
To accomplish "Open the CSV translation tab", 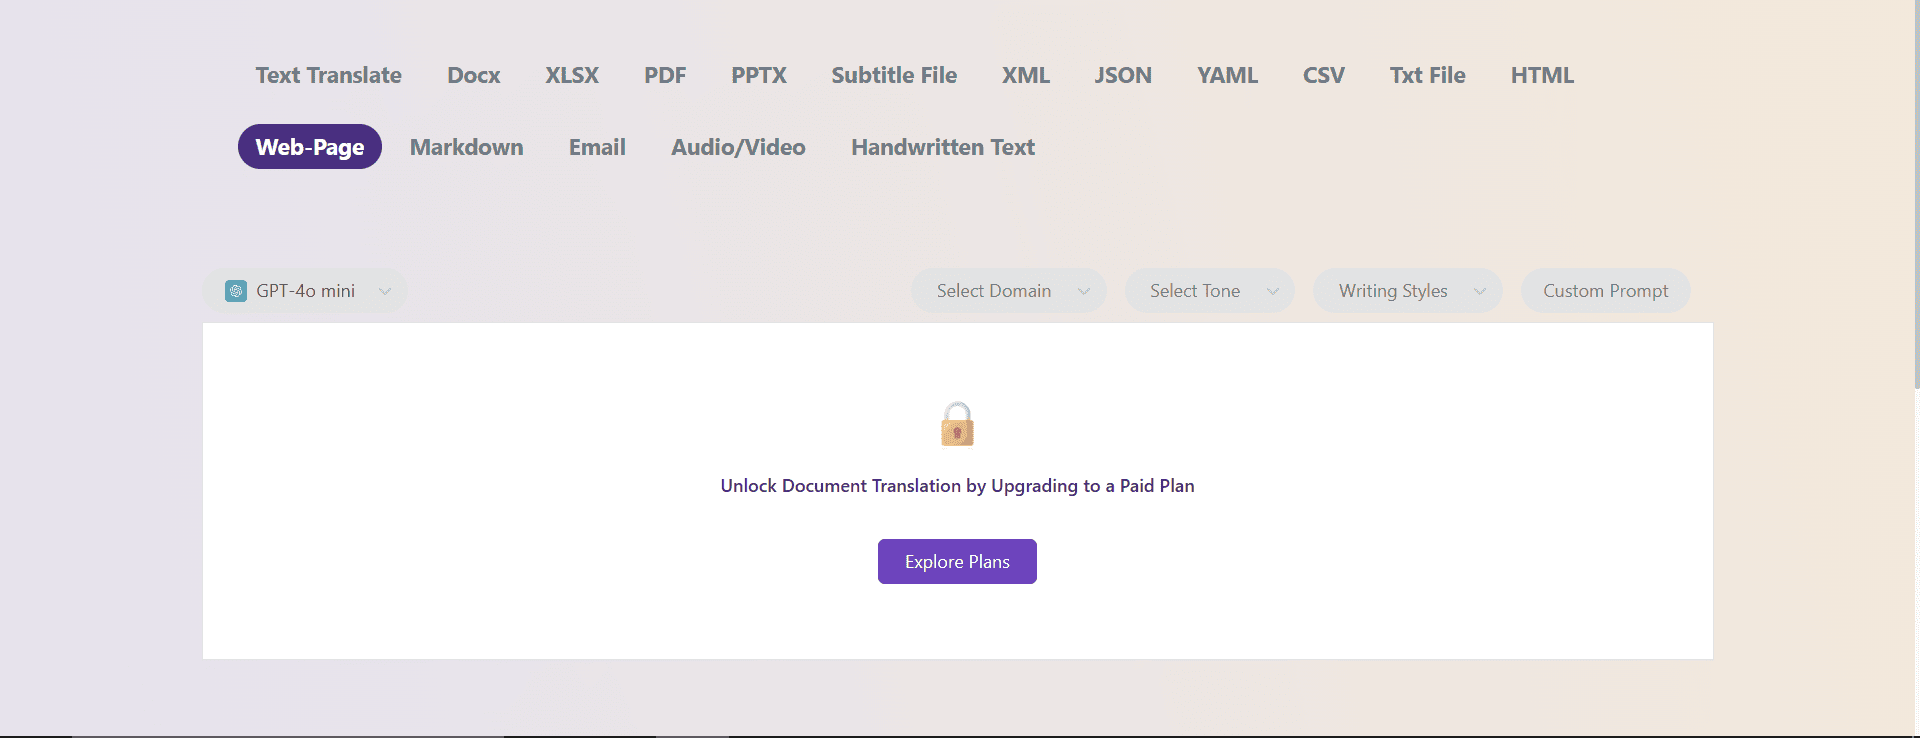I will tap(1323, 75).
